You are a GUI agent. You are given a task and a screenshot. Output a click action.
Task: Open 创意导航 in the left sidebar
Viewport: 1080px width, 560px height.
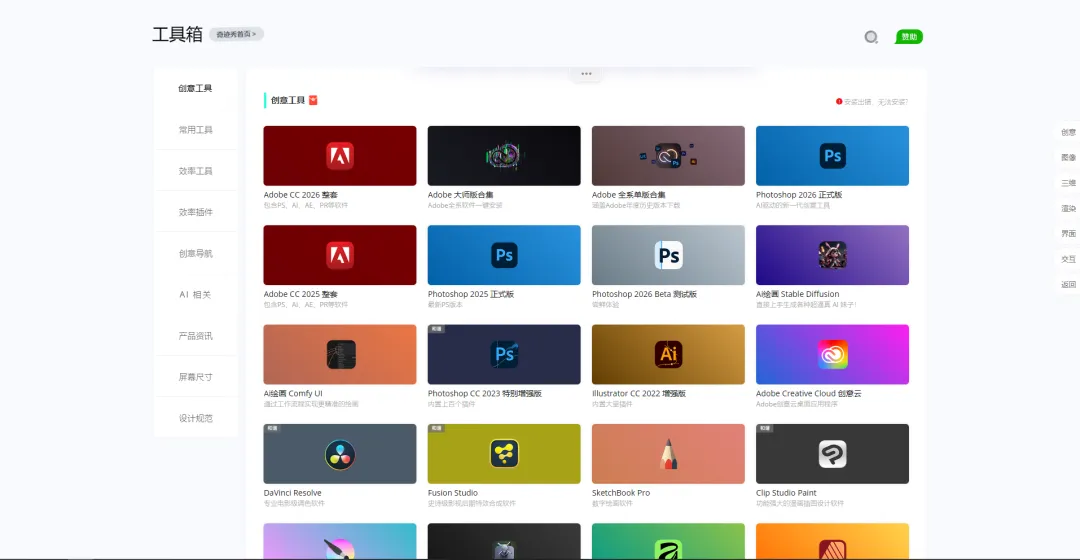click(x=195, y=253)
